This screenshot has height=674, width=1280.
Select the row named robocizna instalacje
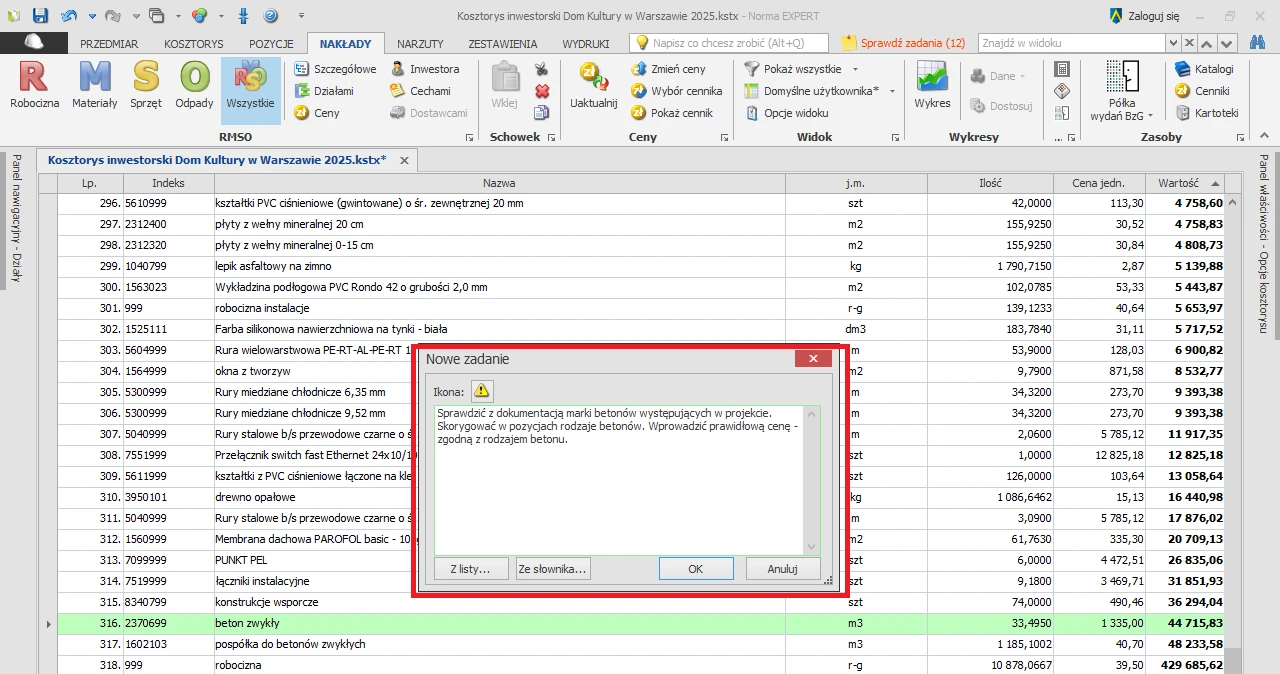click(639, 308)
